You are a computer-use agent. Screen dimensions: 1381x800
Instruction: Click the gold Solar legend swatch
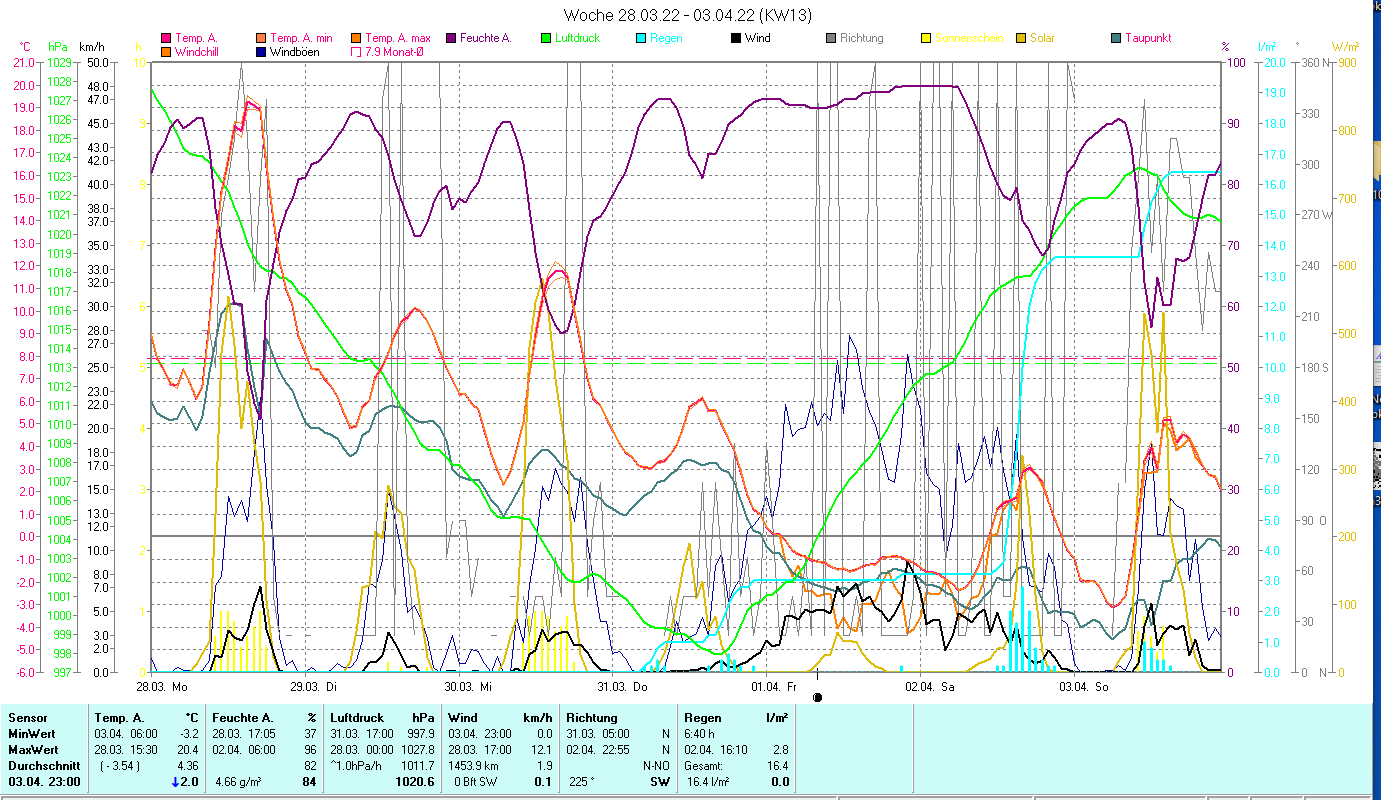tap(1020, 38)
